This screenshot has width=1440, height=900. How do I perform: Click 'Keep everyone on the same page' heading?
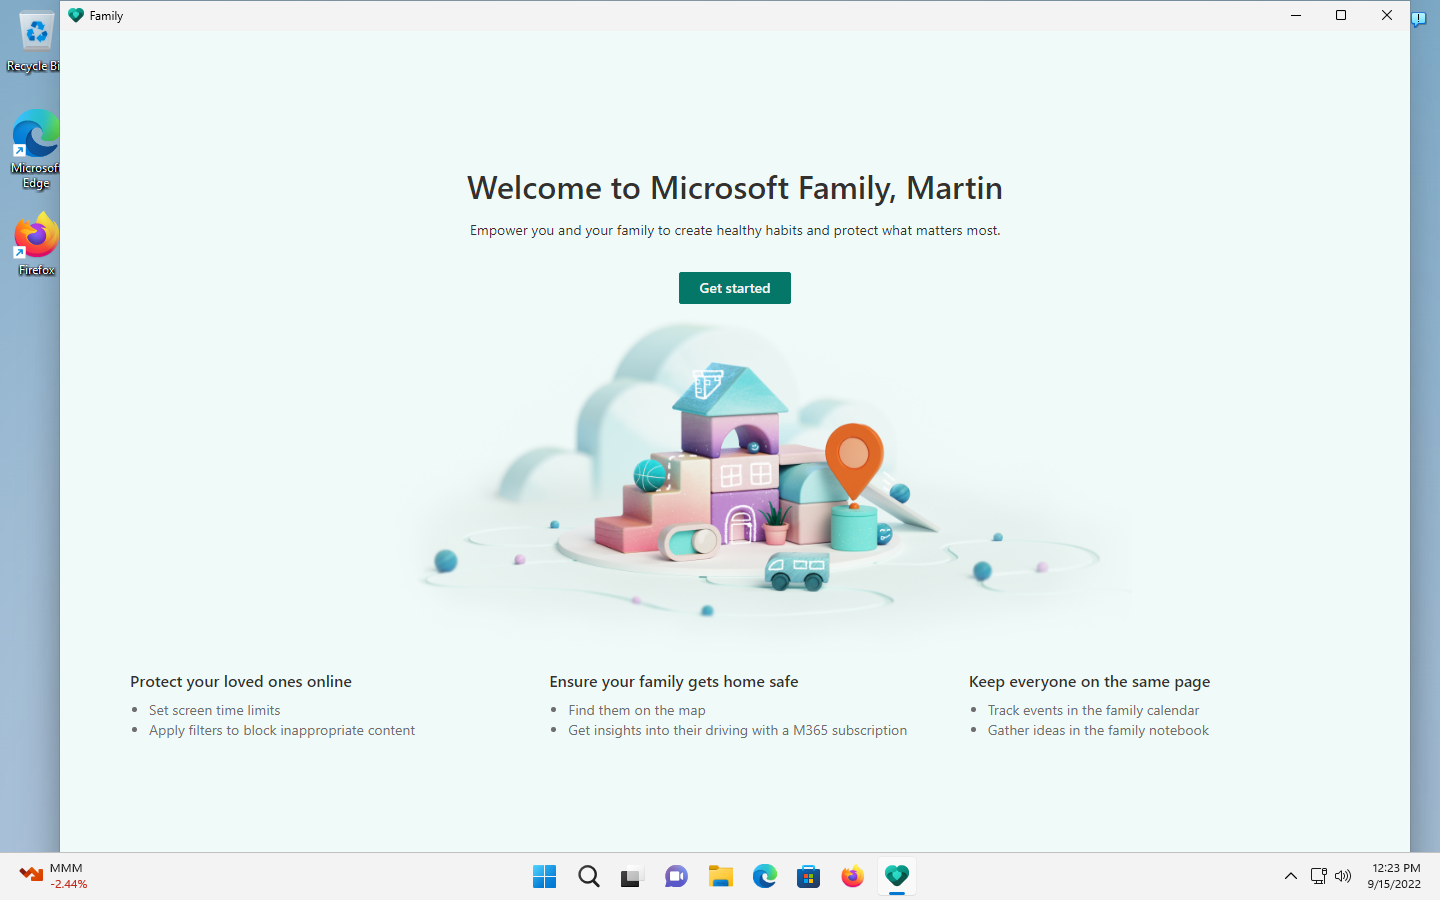(x=1090, y=682)
